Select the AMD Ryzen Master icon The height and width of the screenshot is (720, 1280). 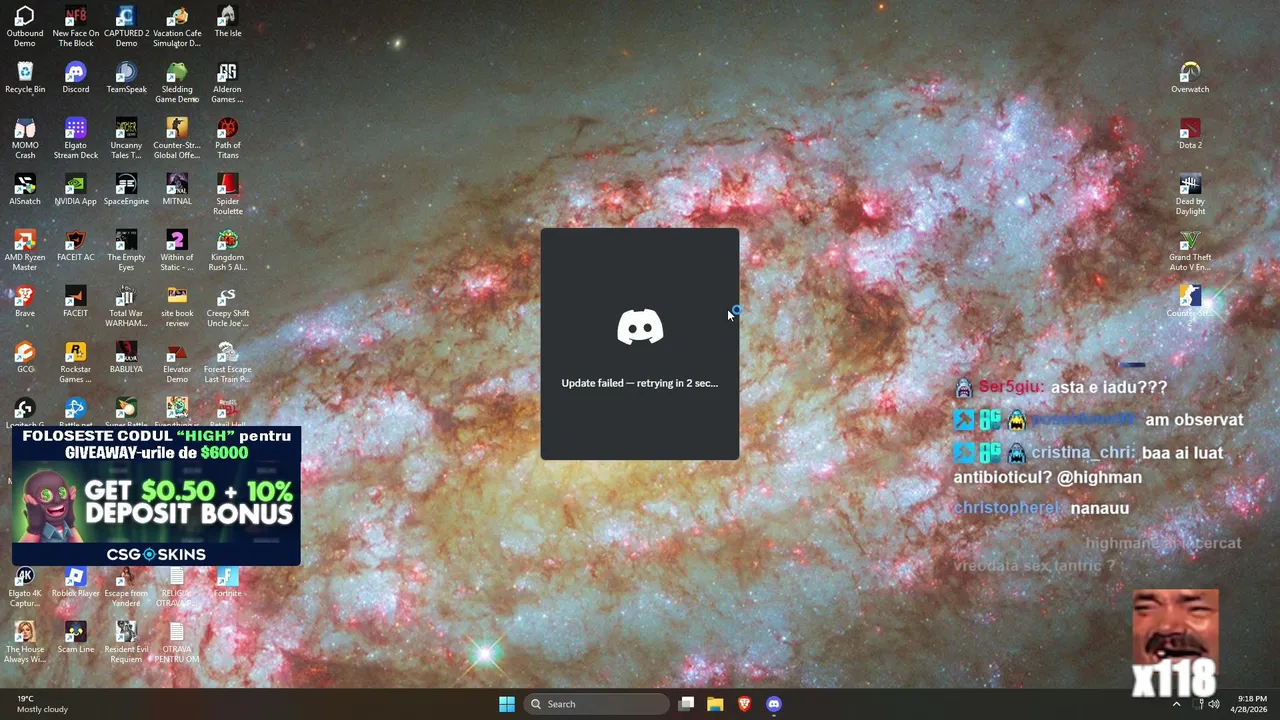pyautogui.click(x=25, y=251)
